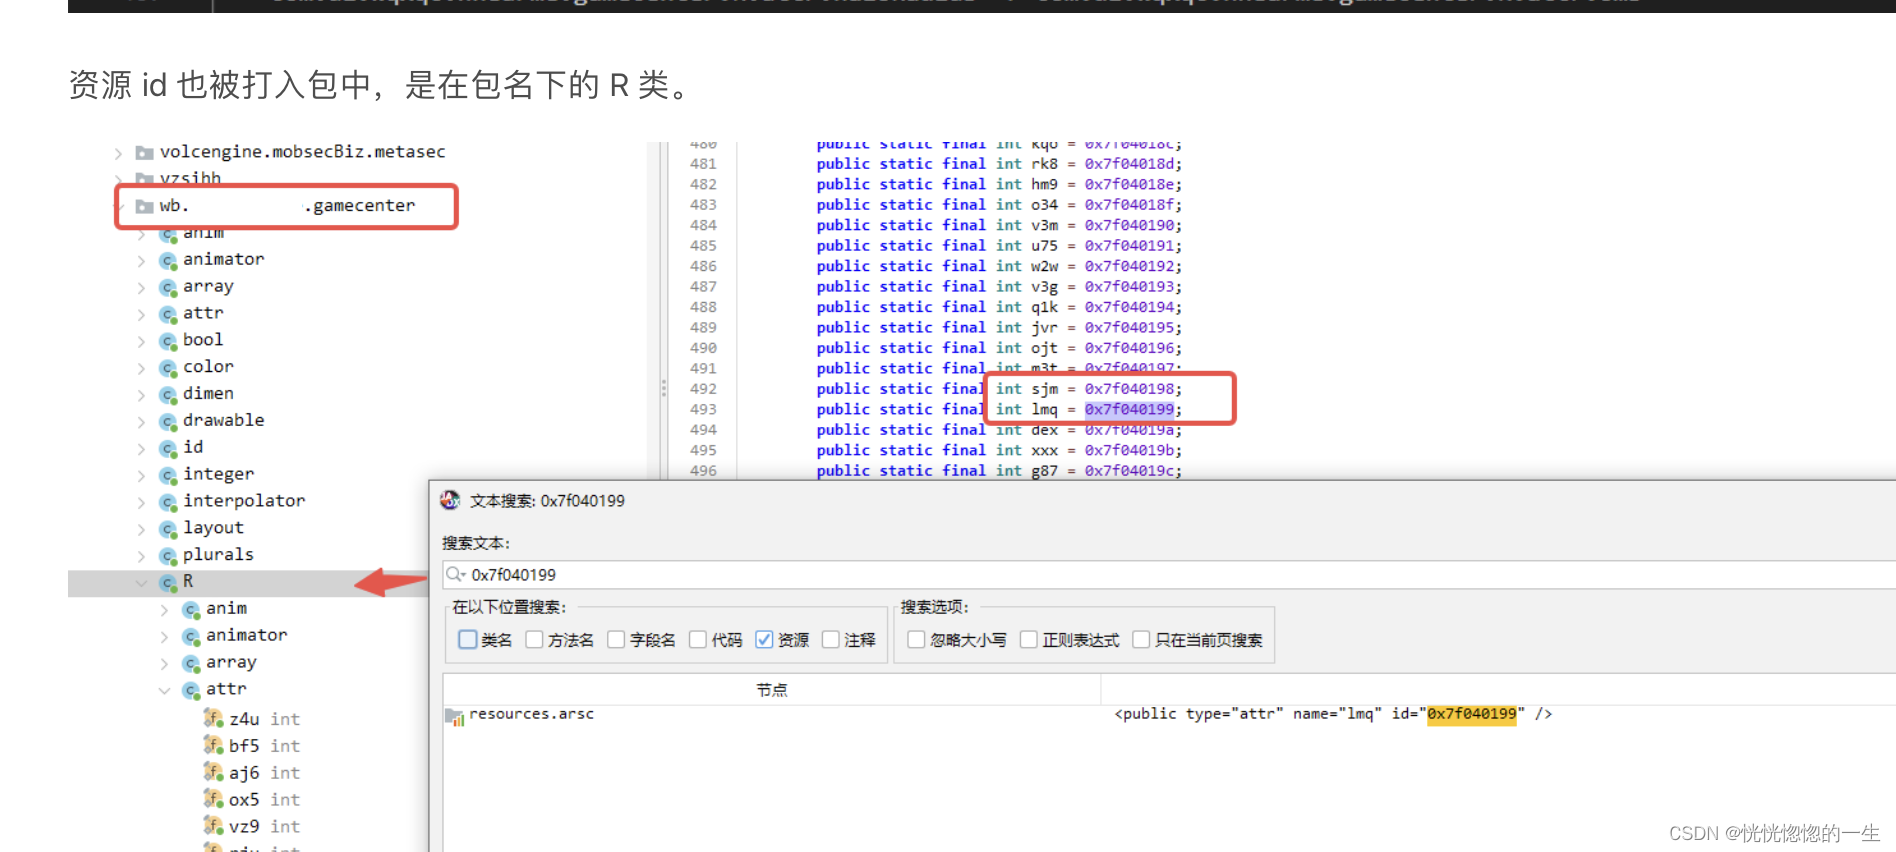Click the animator class icon in the package tree

pos(168,260)
